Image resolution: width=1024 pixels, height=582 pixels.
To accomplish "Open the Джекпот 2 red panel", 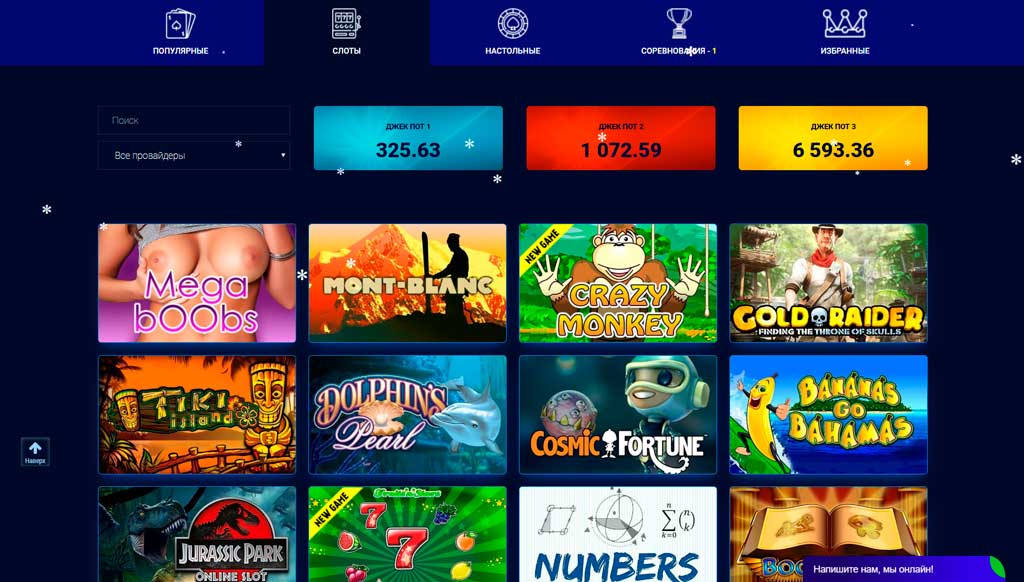I will point(621,138).
